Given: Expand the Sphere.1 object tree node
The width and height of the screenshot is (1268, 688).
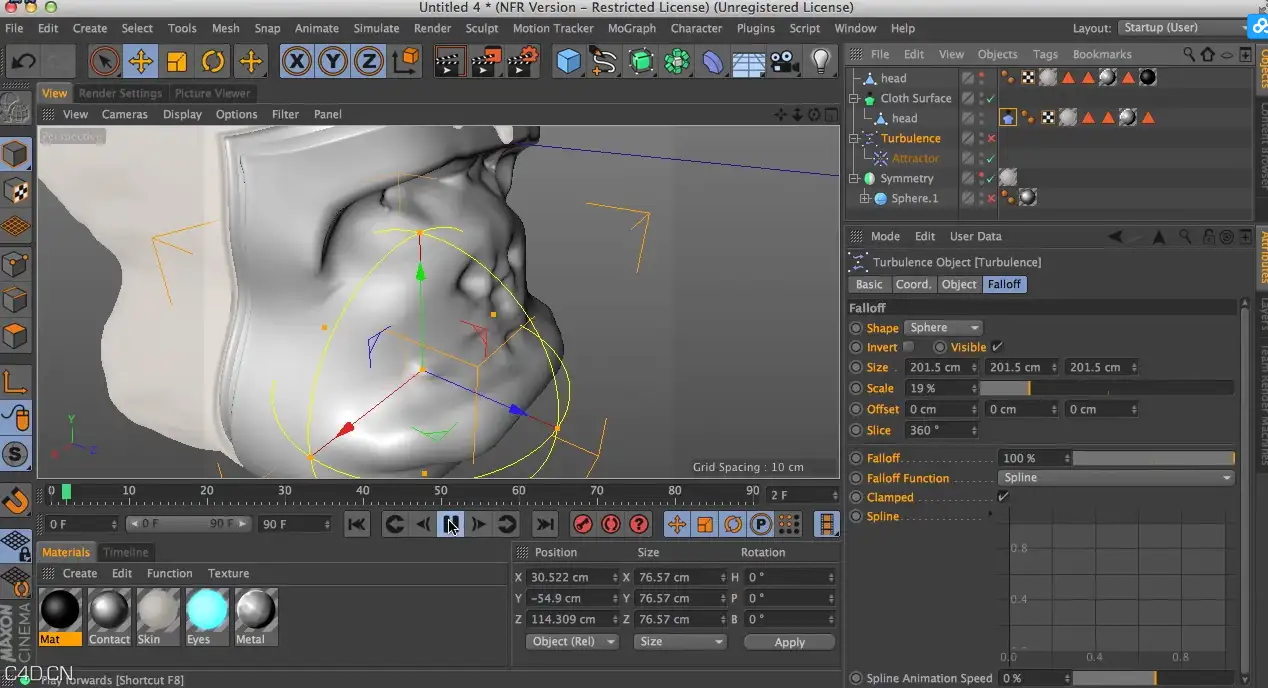Looking at the screenshot, I should [x=865, y=198].
